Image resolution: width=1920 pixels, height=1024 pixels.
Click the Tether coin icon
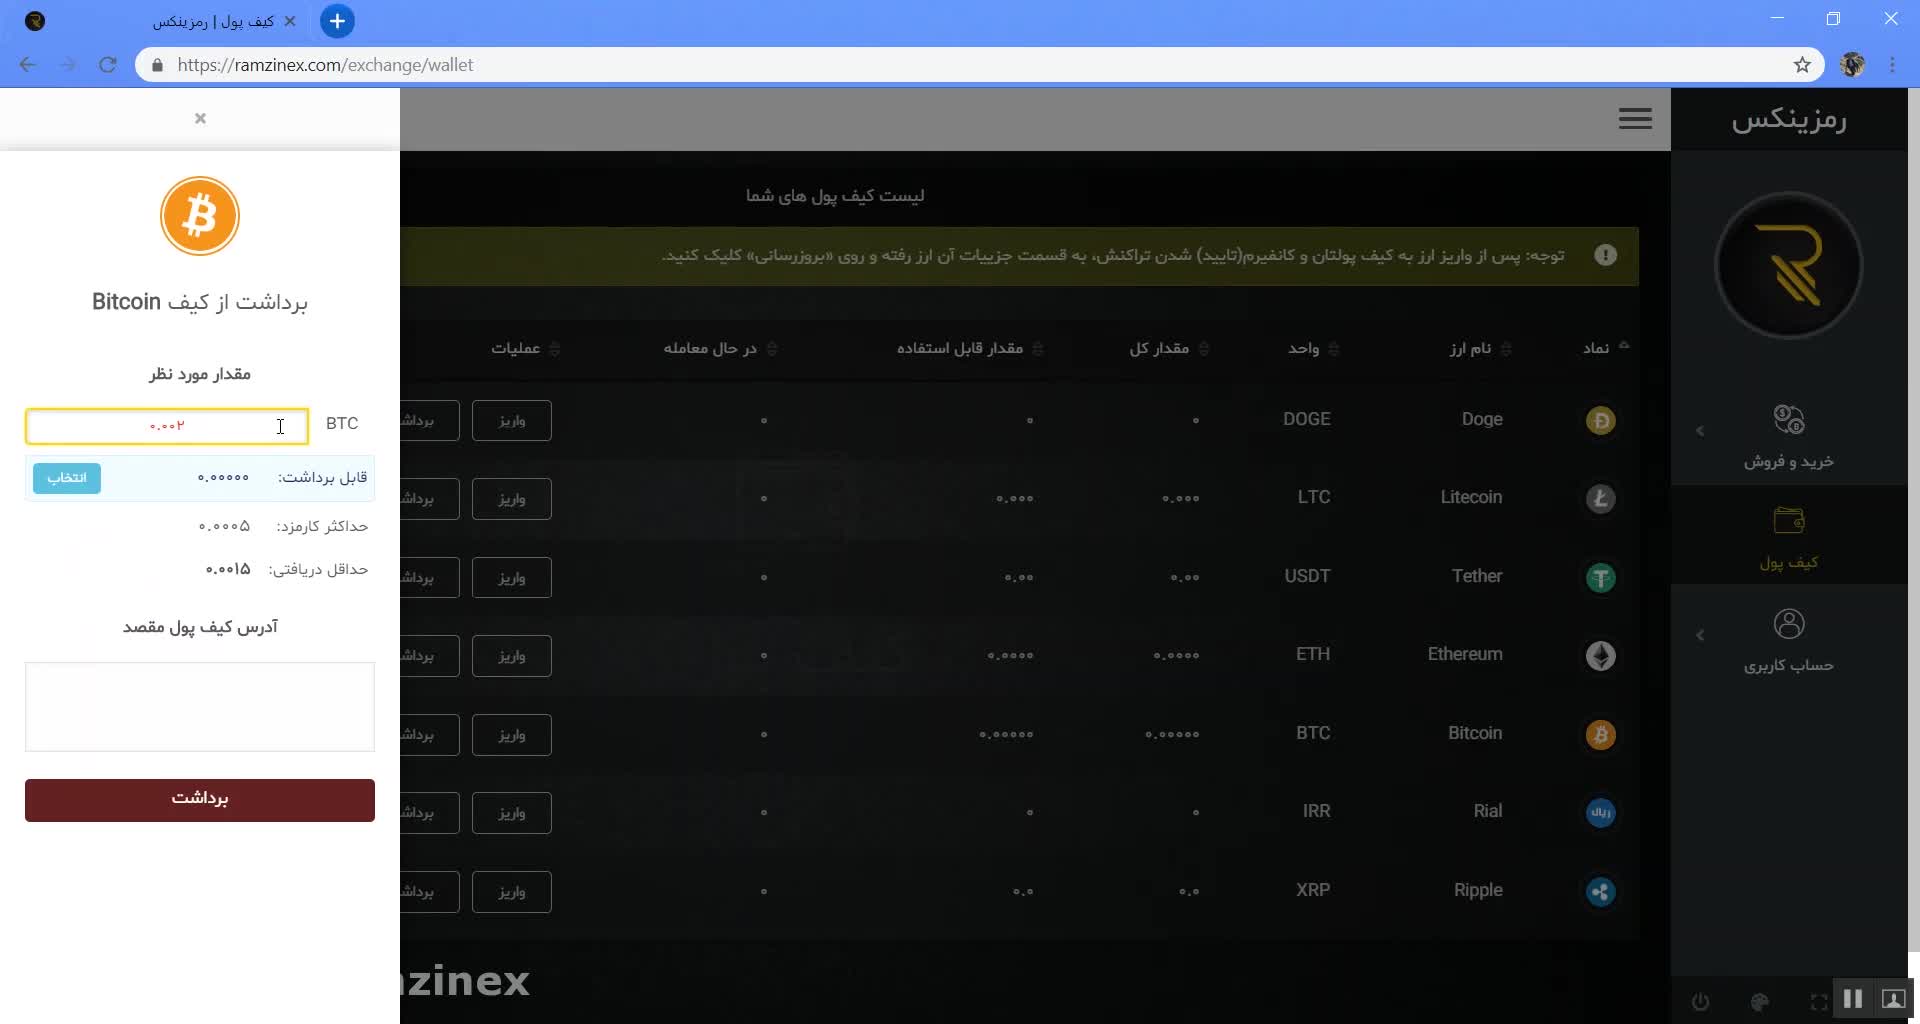point(1600,578)
